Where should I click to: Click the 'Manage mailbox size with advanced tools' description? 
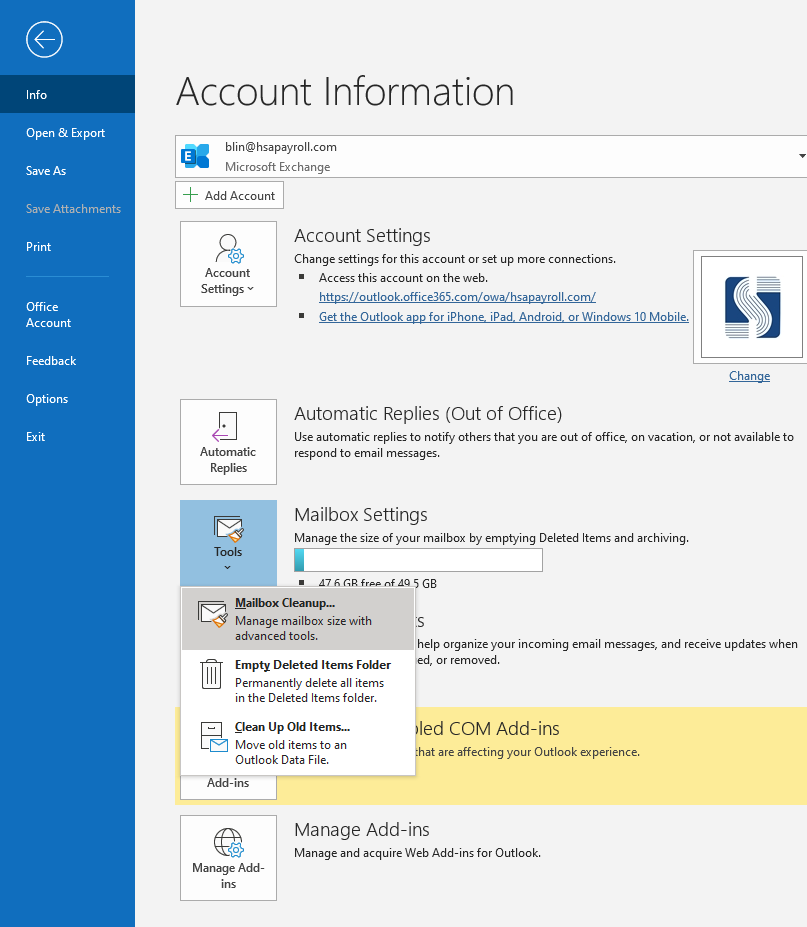point(303,628)
